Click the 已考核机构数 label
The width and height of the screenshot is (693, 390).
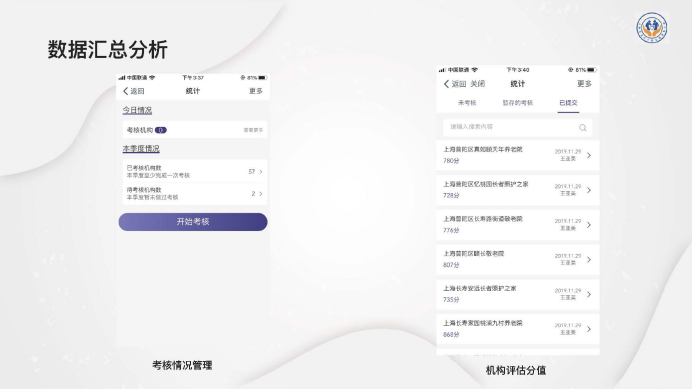point(144,168)
